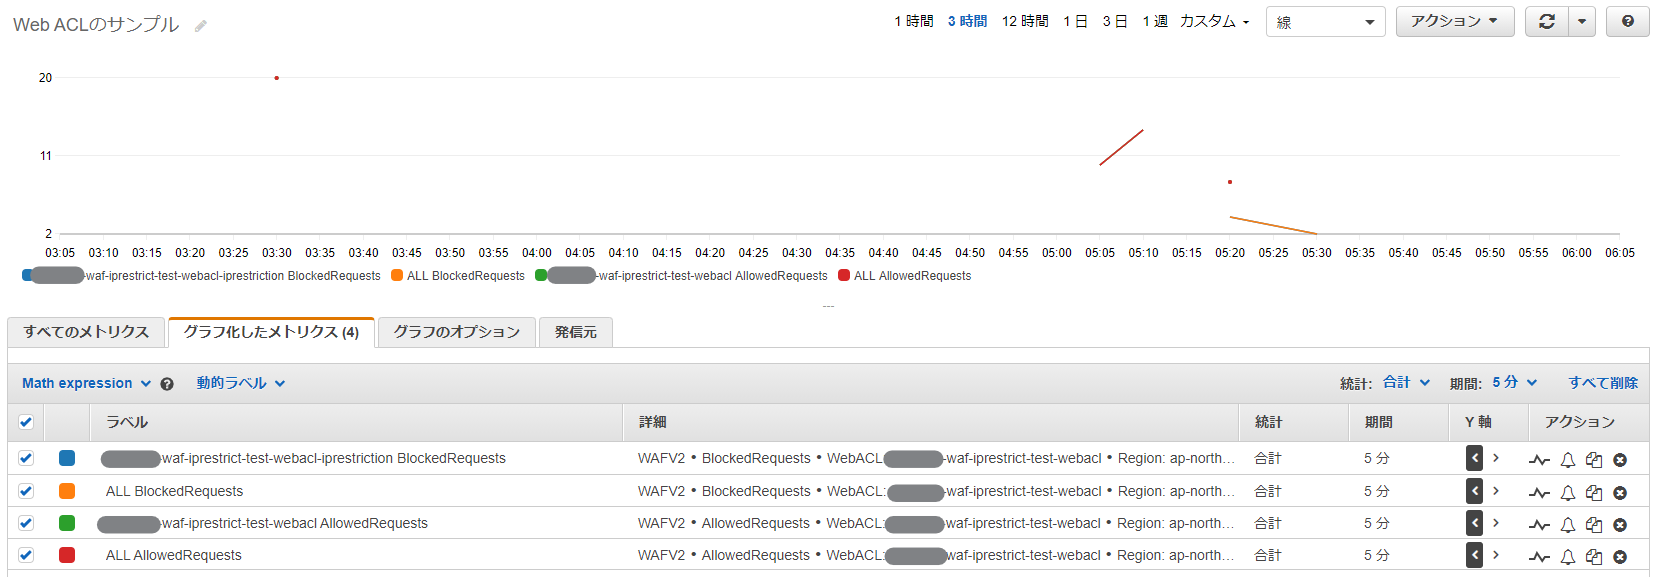Click the ALL AllowedRequests legend entry
This screenshot has width=1661, height=577.
pyautogui.click(x=905, y=276)
